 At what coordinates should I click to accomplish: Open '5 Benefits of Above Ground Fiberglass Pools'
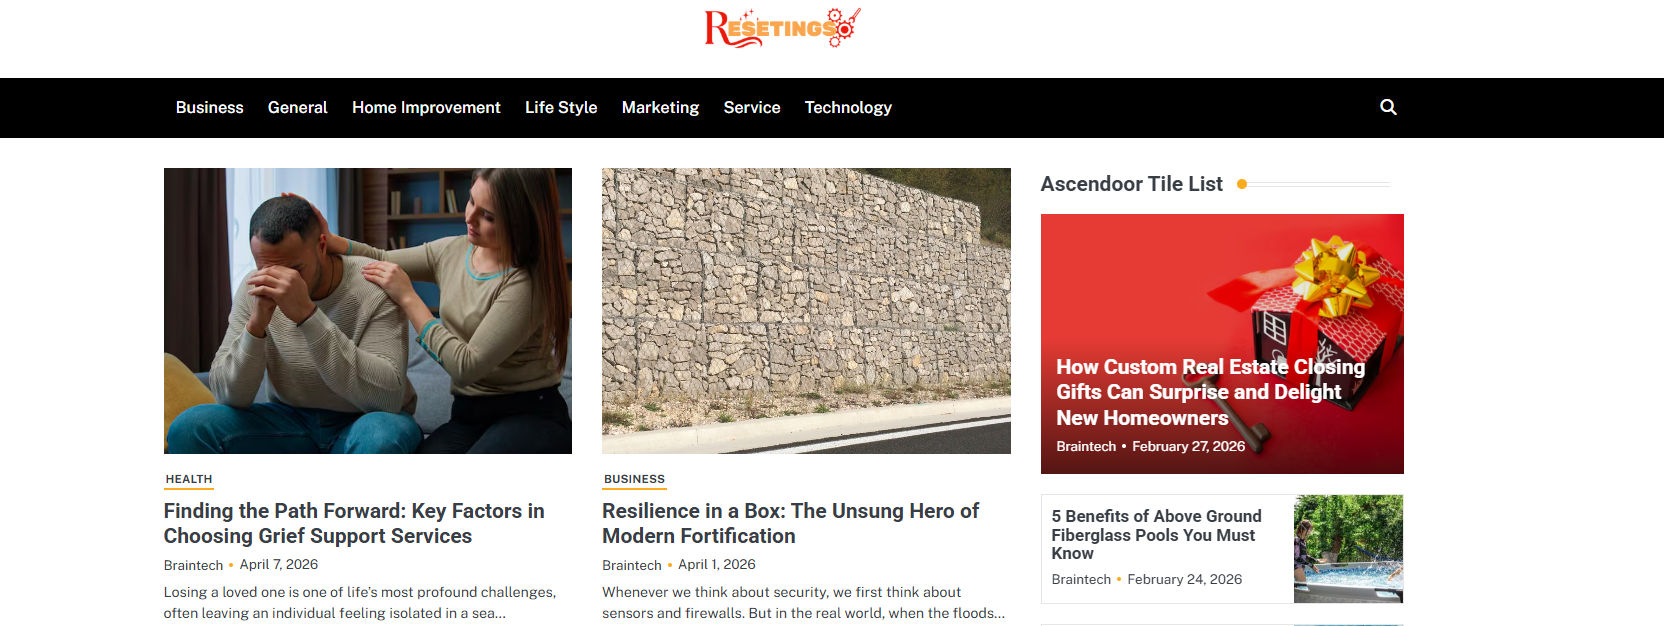pyautogui.click(x=1156, y=534)
